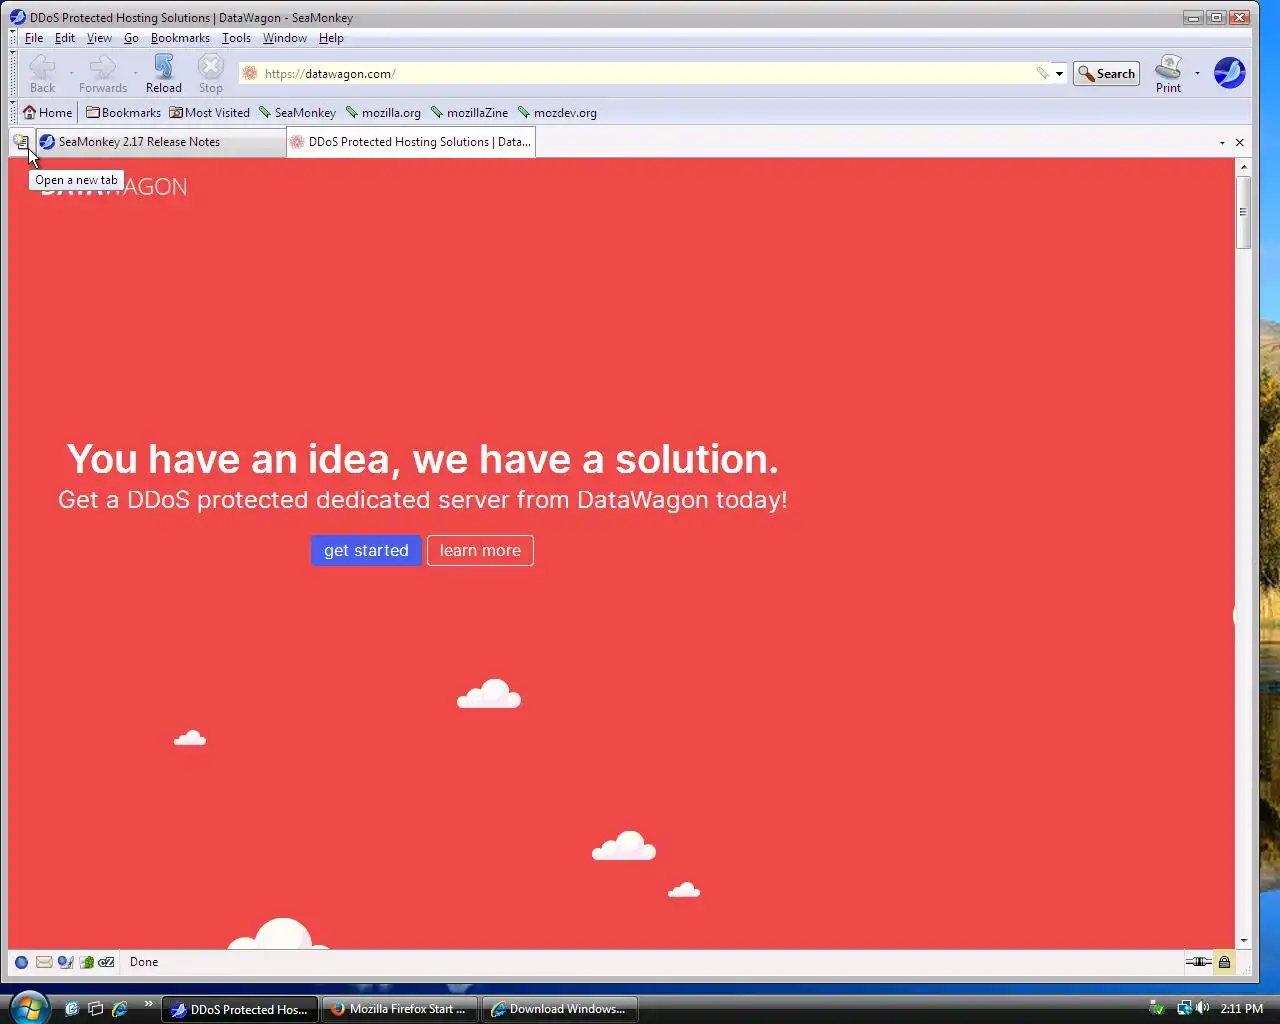Open the Go menu
This screenshot has width=1280, height=1024.
[x=131, y=38]
